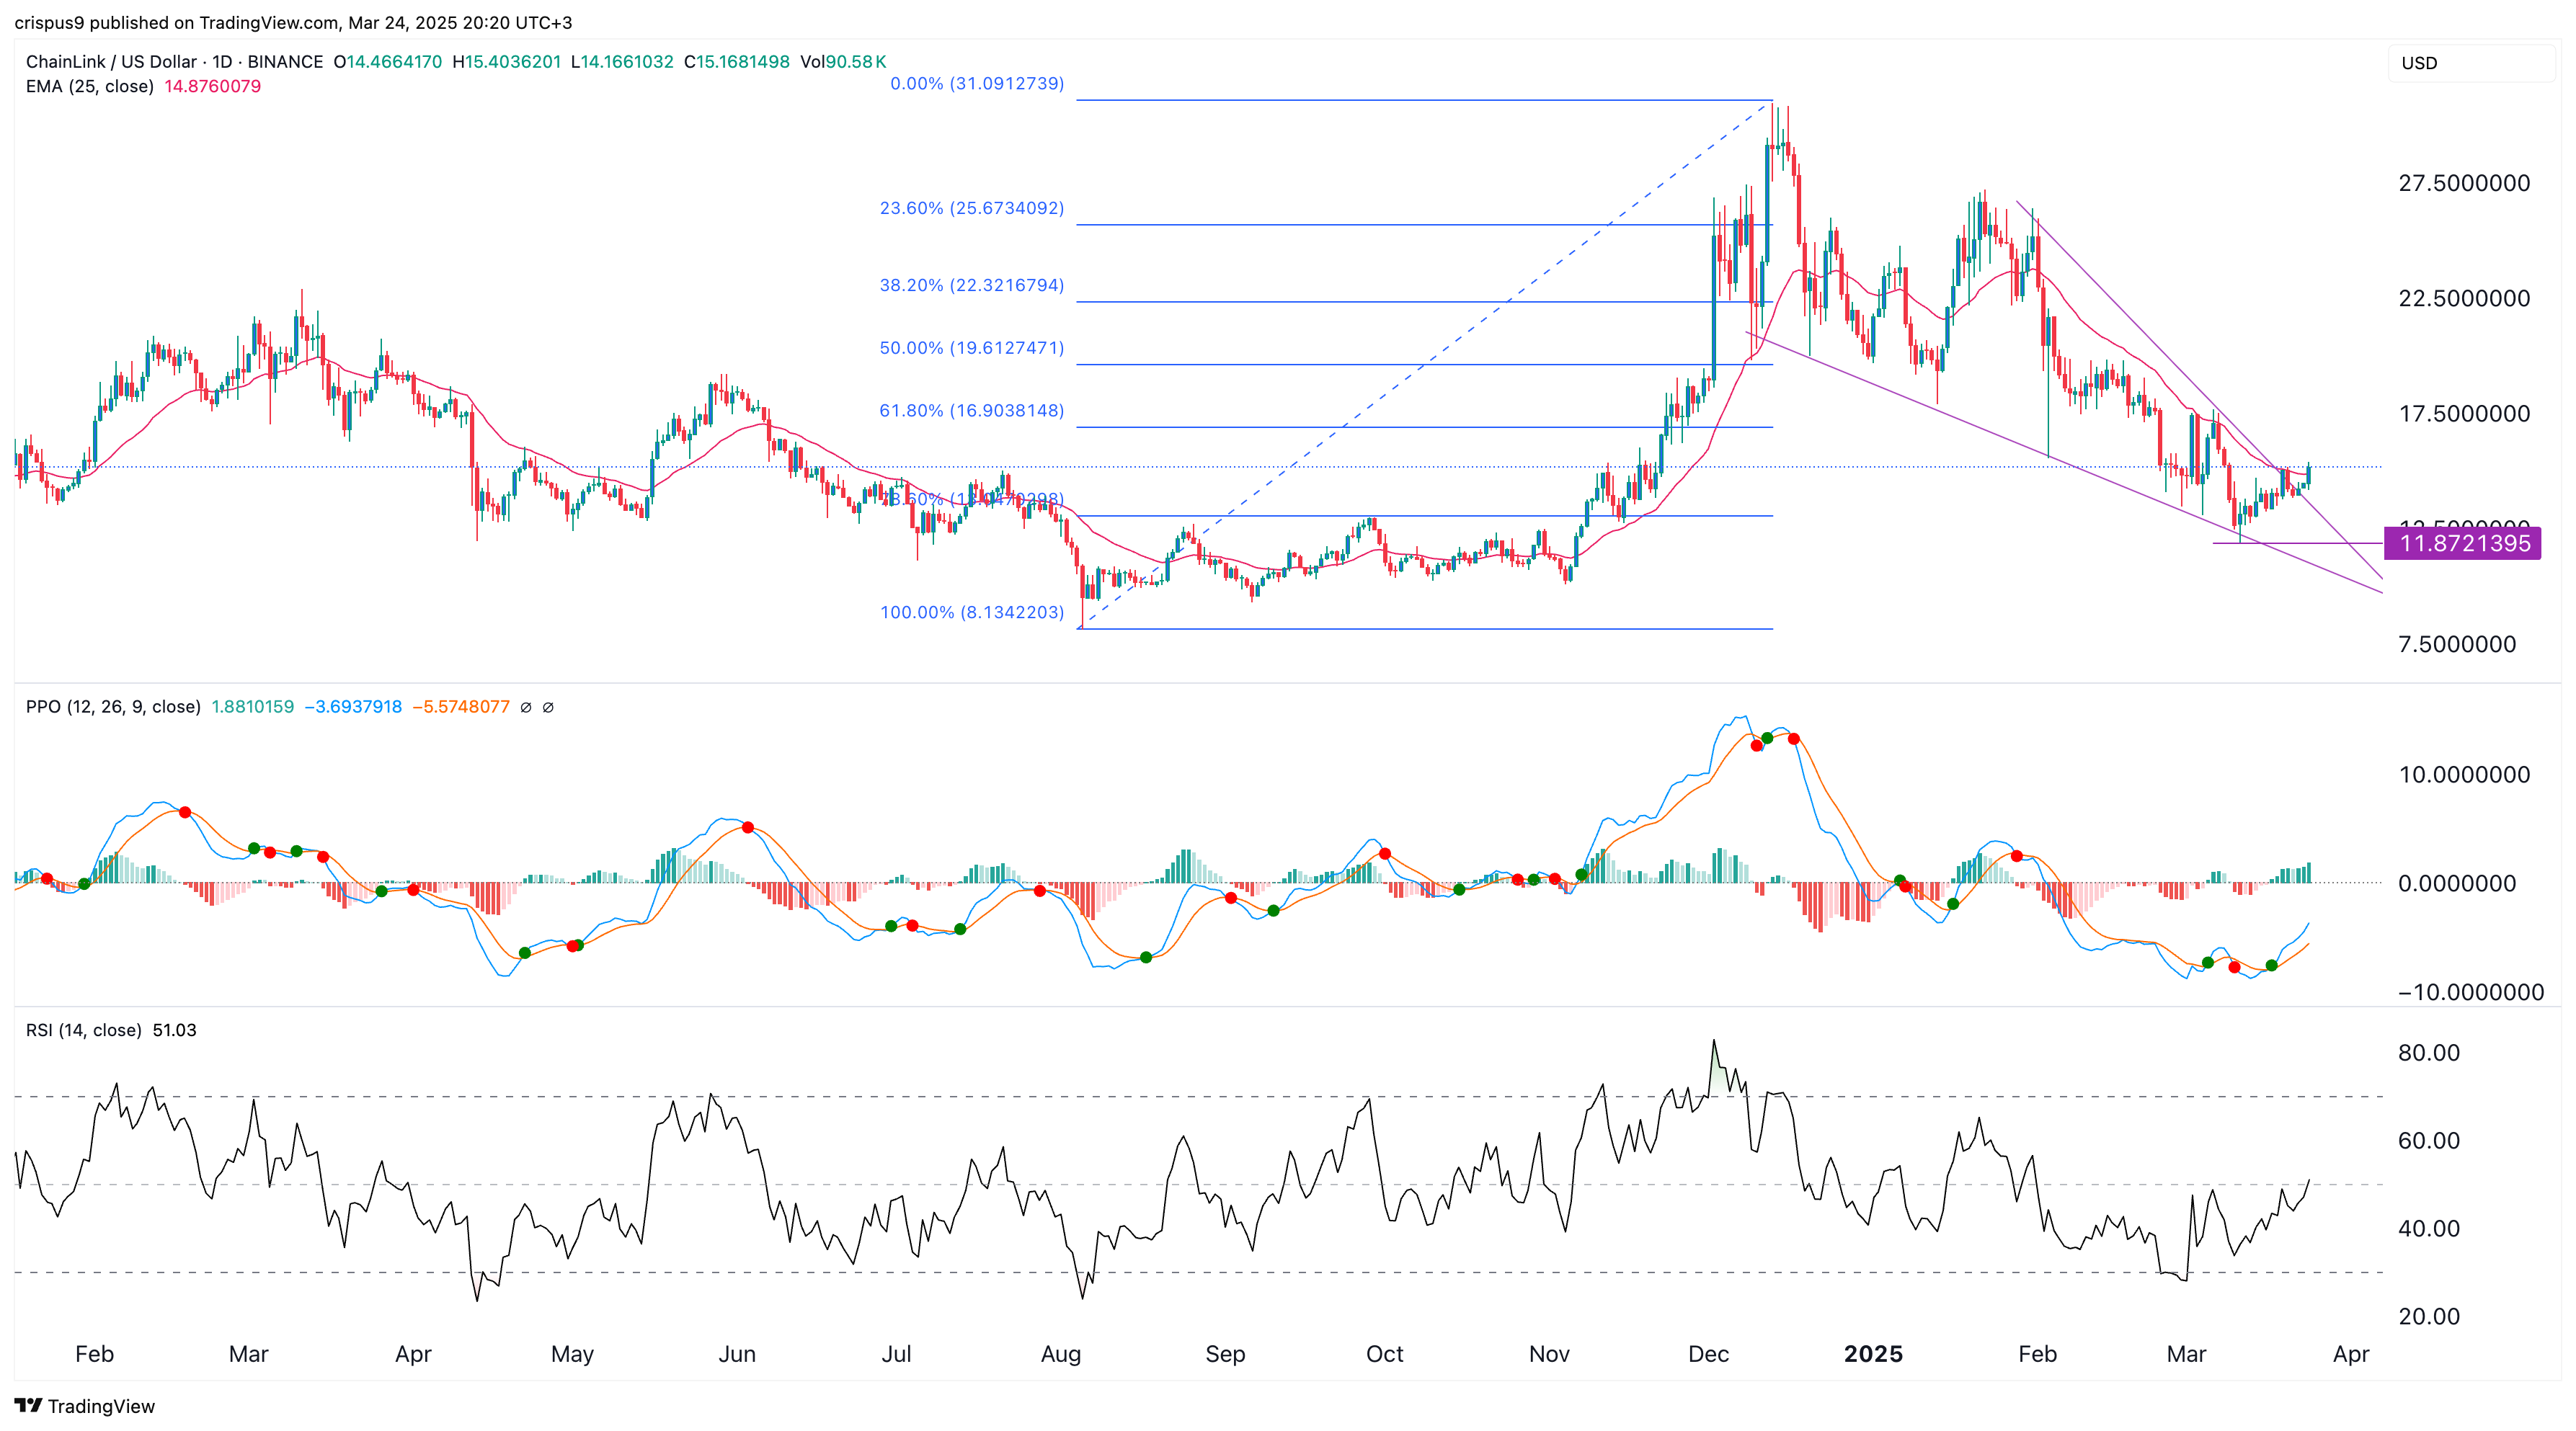
Task: Click the 60.00 RSI axis label
Action: 2429,1141
